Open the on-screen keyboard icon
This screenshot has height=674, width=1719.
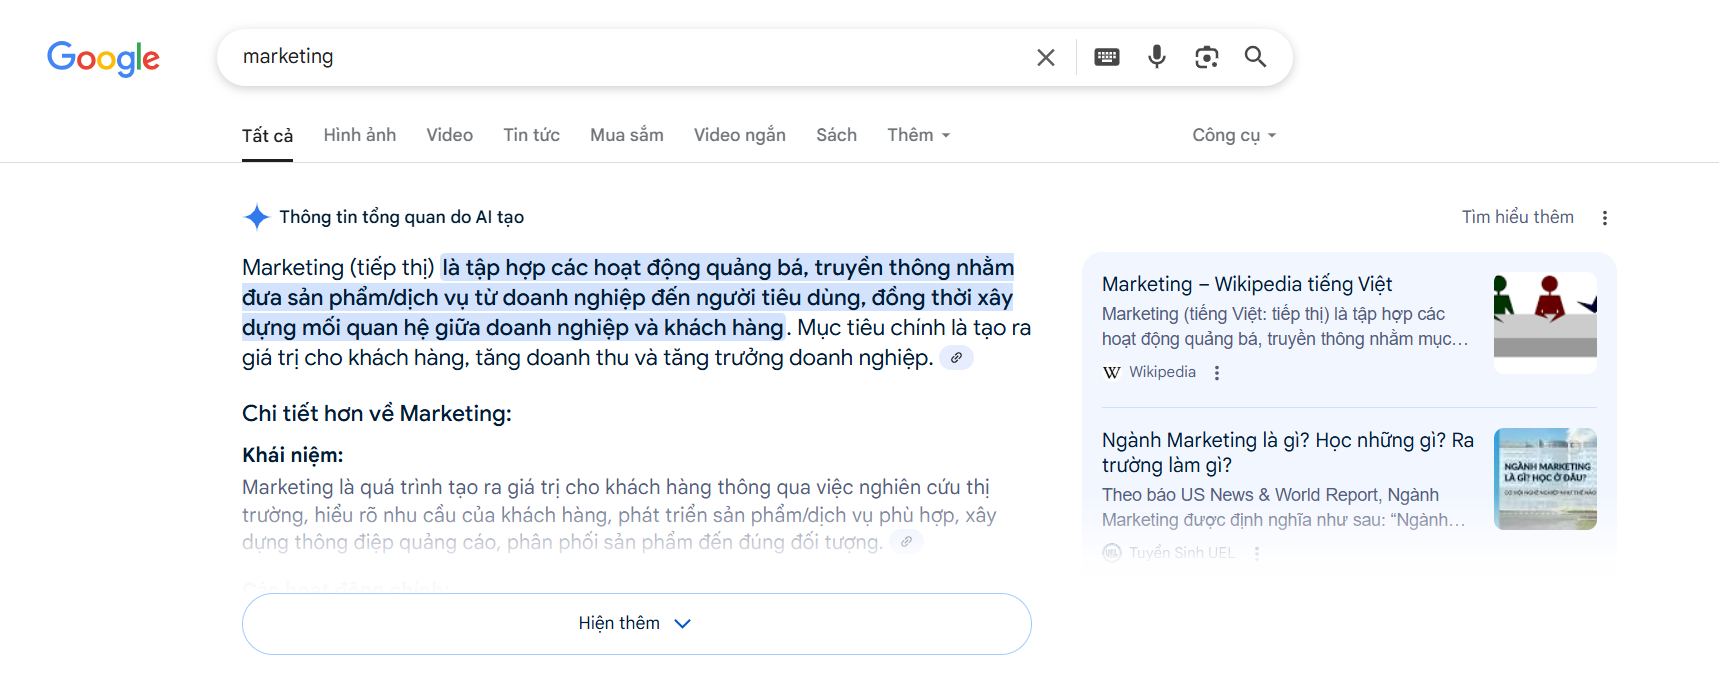(1107, 57)
